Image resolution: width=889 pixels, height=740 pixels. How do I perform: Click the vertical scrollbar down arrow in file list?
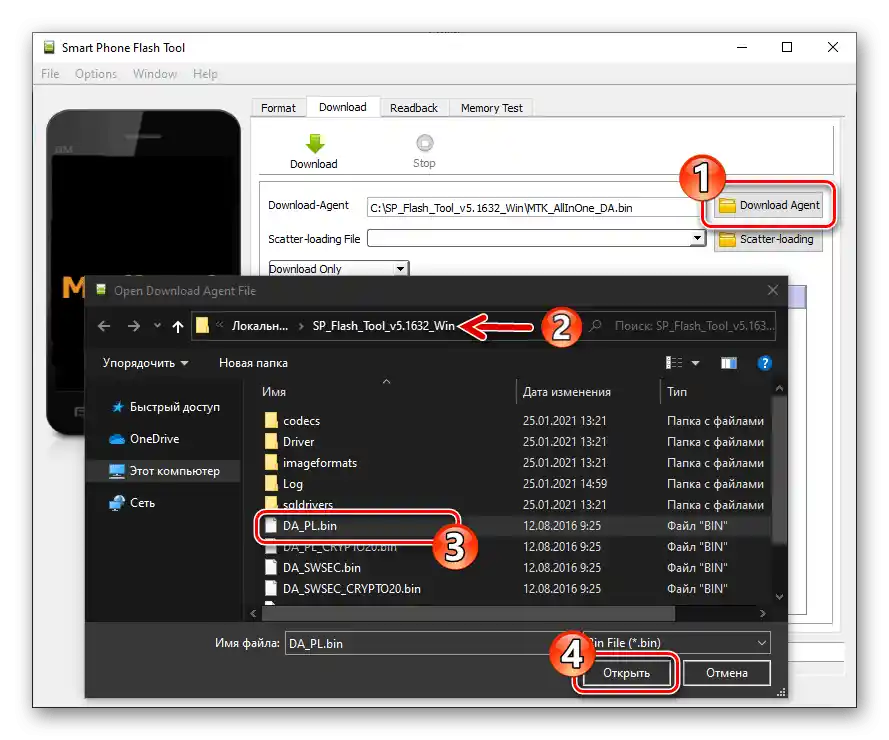(x=779, y=597)
